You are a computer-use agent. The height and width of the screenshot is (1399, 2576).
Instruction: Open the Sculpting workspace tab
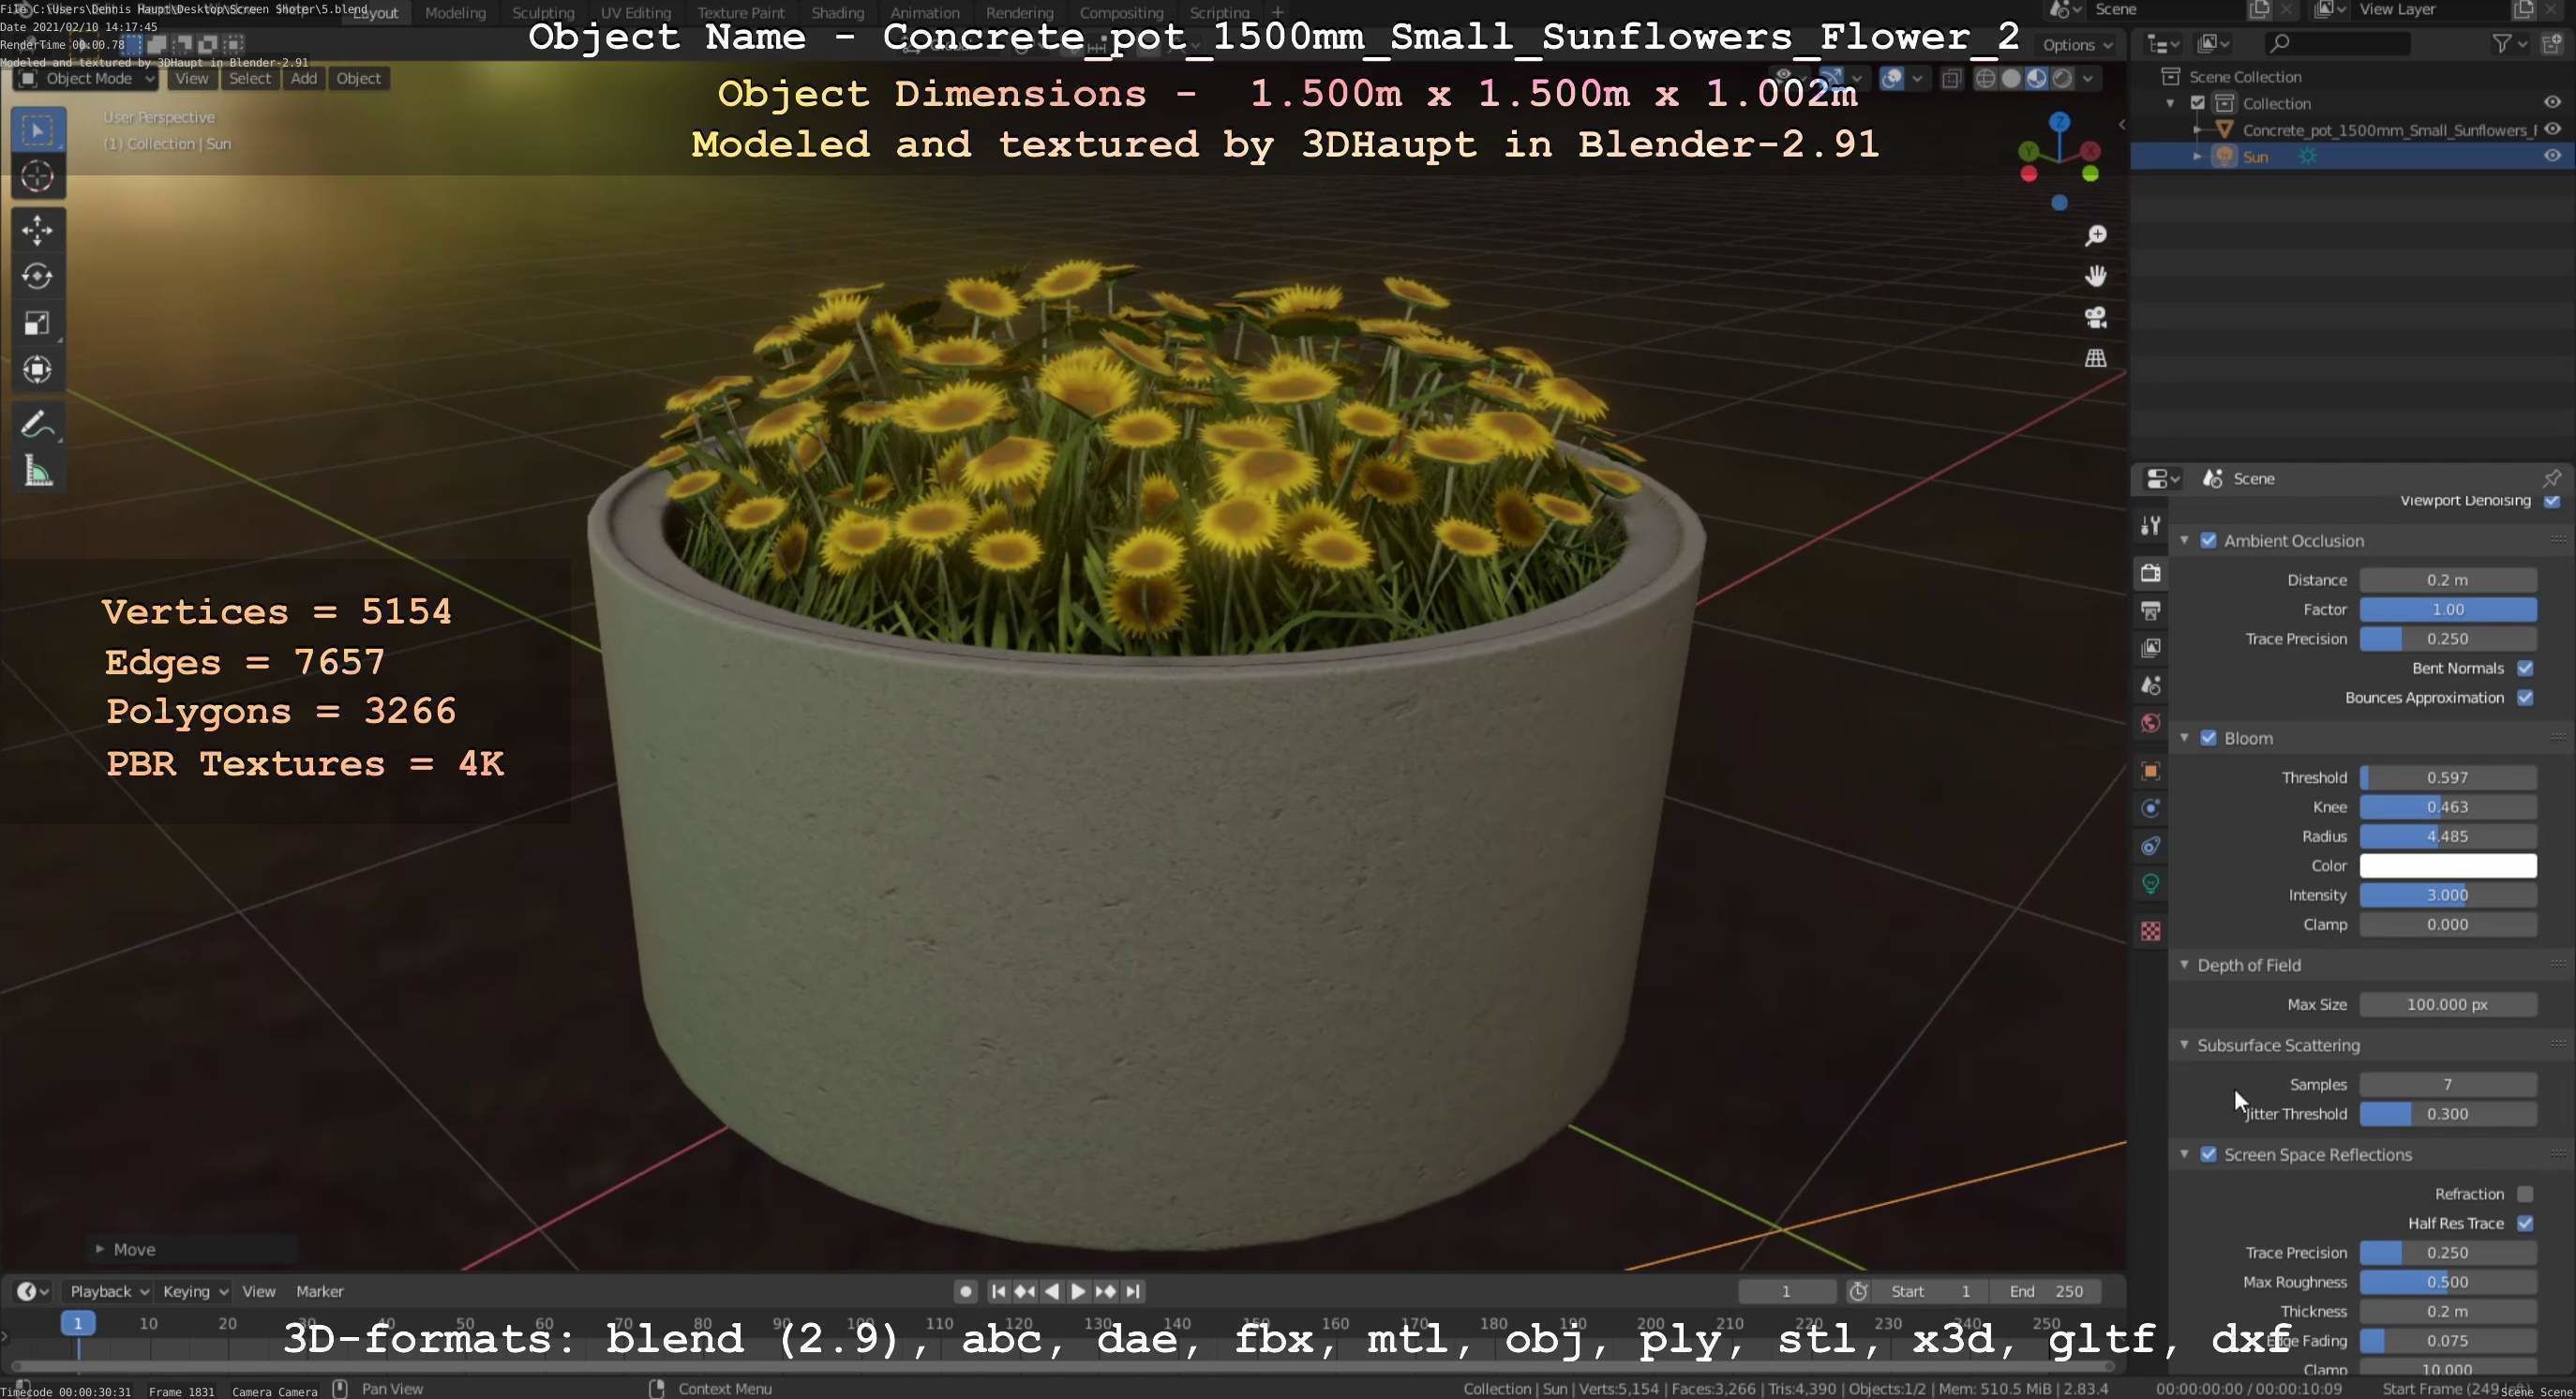[x=543, y=13]
